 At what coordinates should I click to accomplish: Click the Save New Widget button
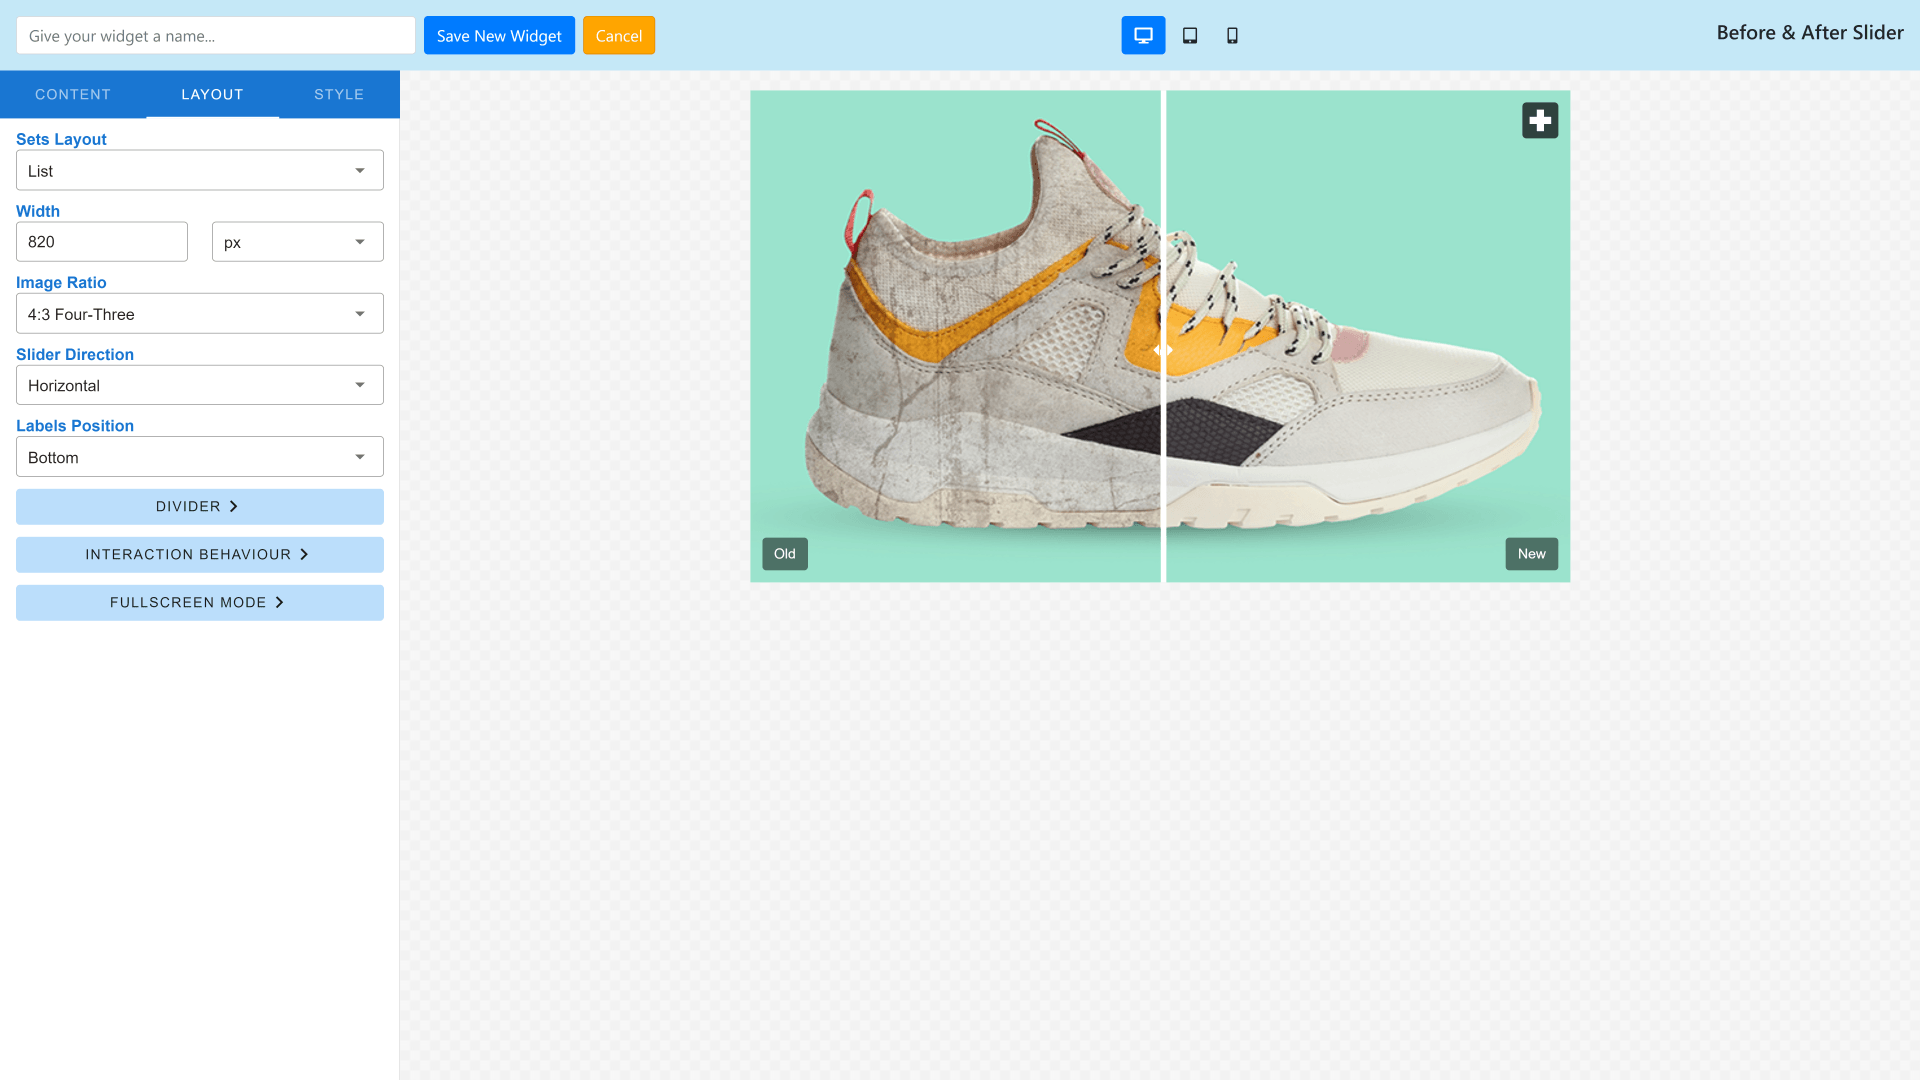coord(499,36)
